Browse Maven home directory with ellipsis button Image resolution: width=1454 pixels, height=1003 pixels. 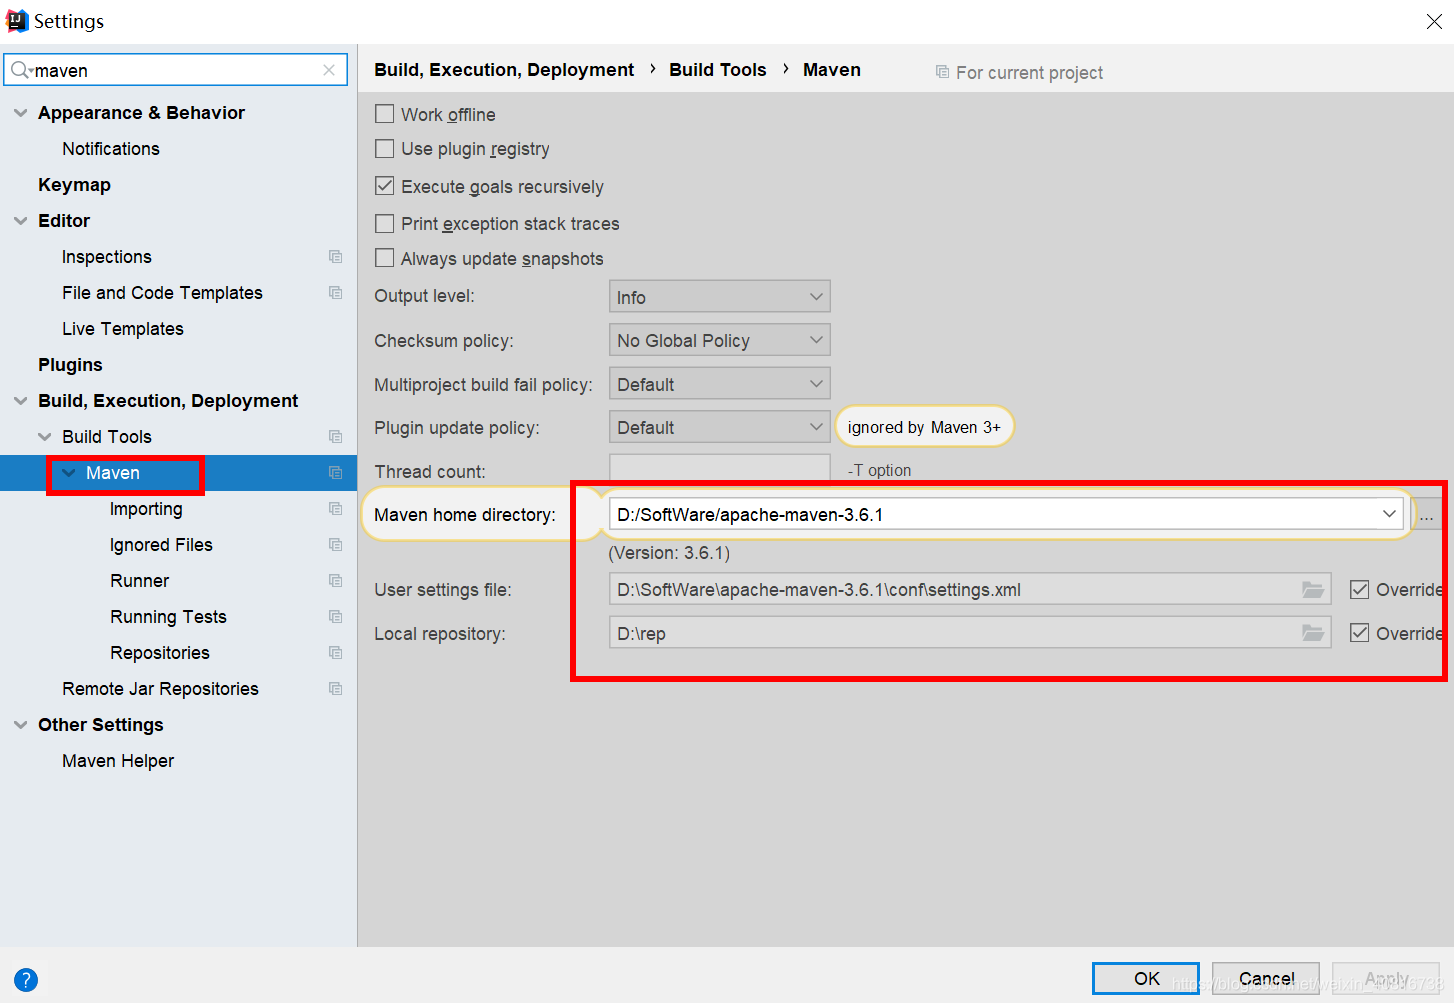1426,514
